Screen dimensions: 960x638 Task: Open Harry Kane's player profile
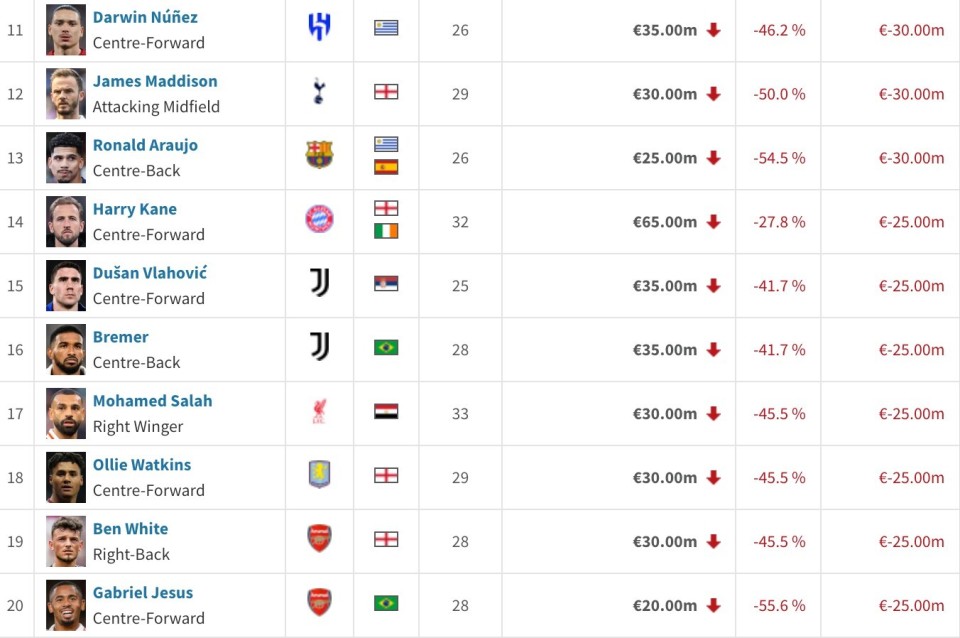(x=135, y=209)
